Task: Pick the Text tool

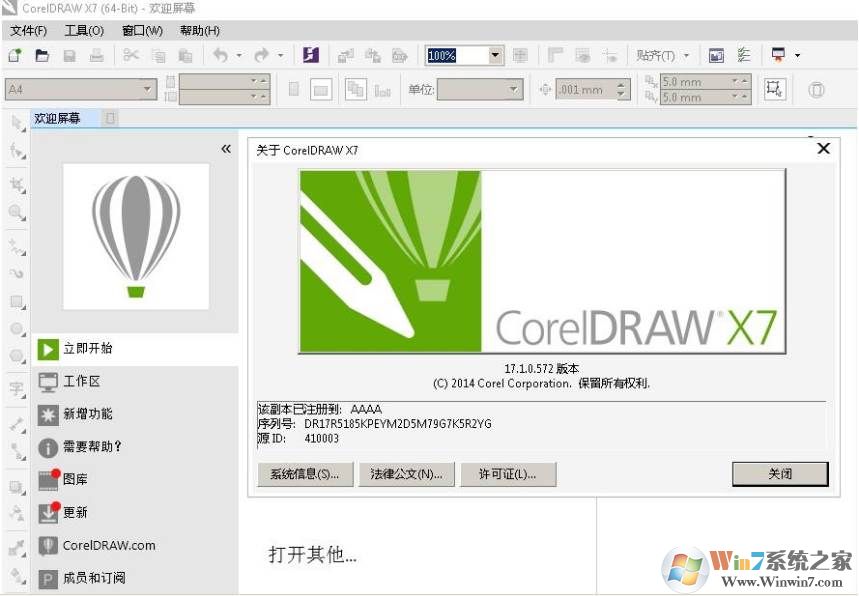Action: click(x=14, y=390)
